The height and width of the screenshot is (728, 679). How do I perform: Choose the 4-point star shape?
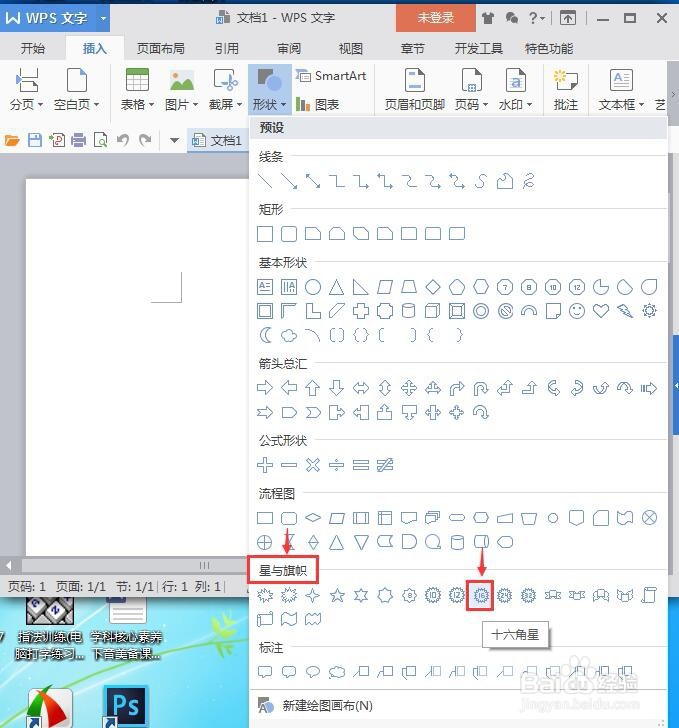click(313, 595)
